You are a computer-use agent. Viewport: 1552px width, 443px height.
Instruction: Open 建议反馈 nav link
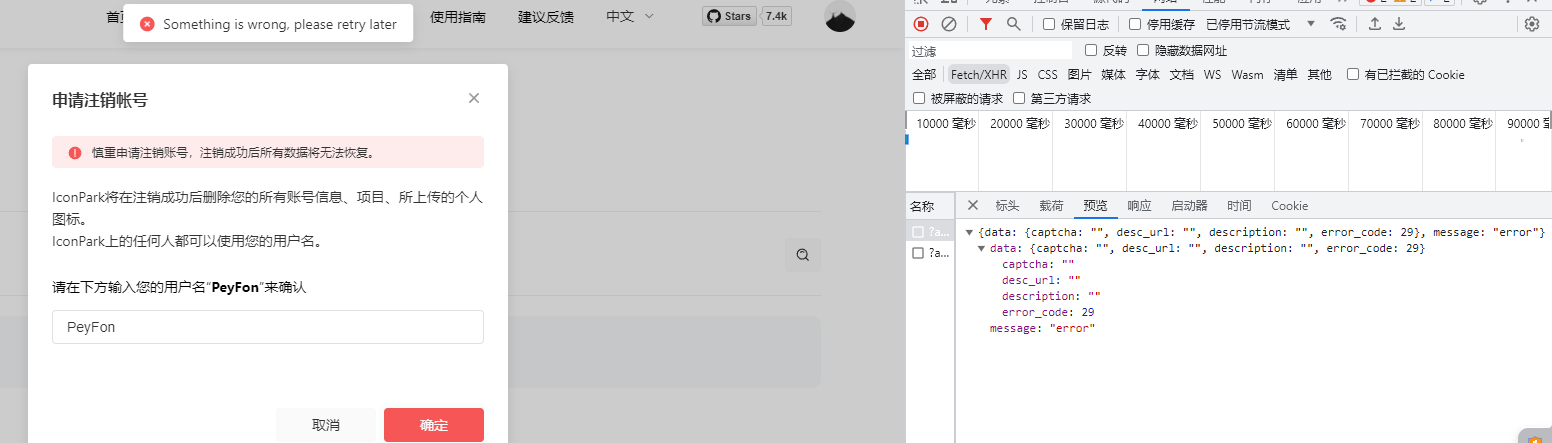tap(546, 16)
